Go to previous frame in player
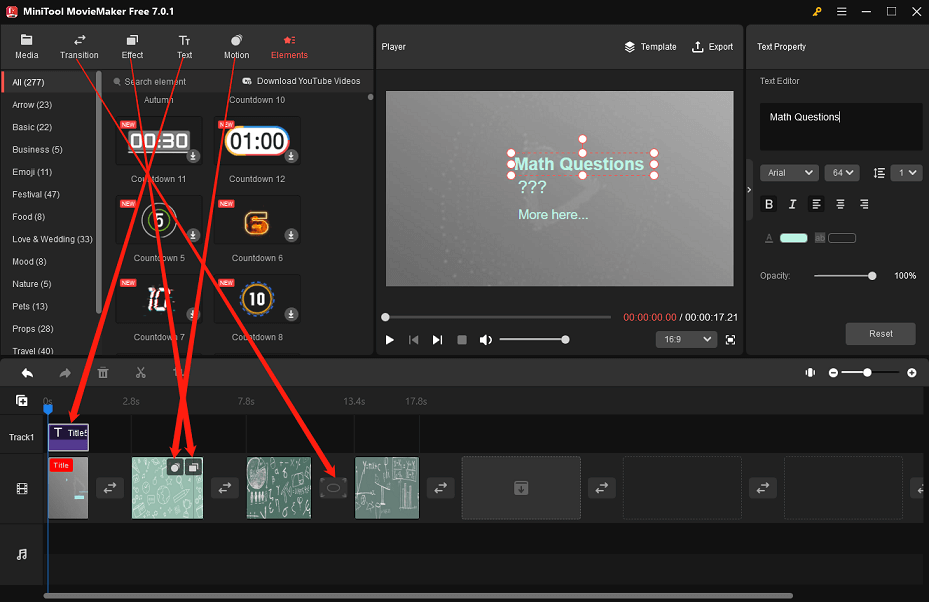This screenshot has height=602, width=929. (x=414, y=340)
